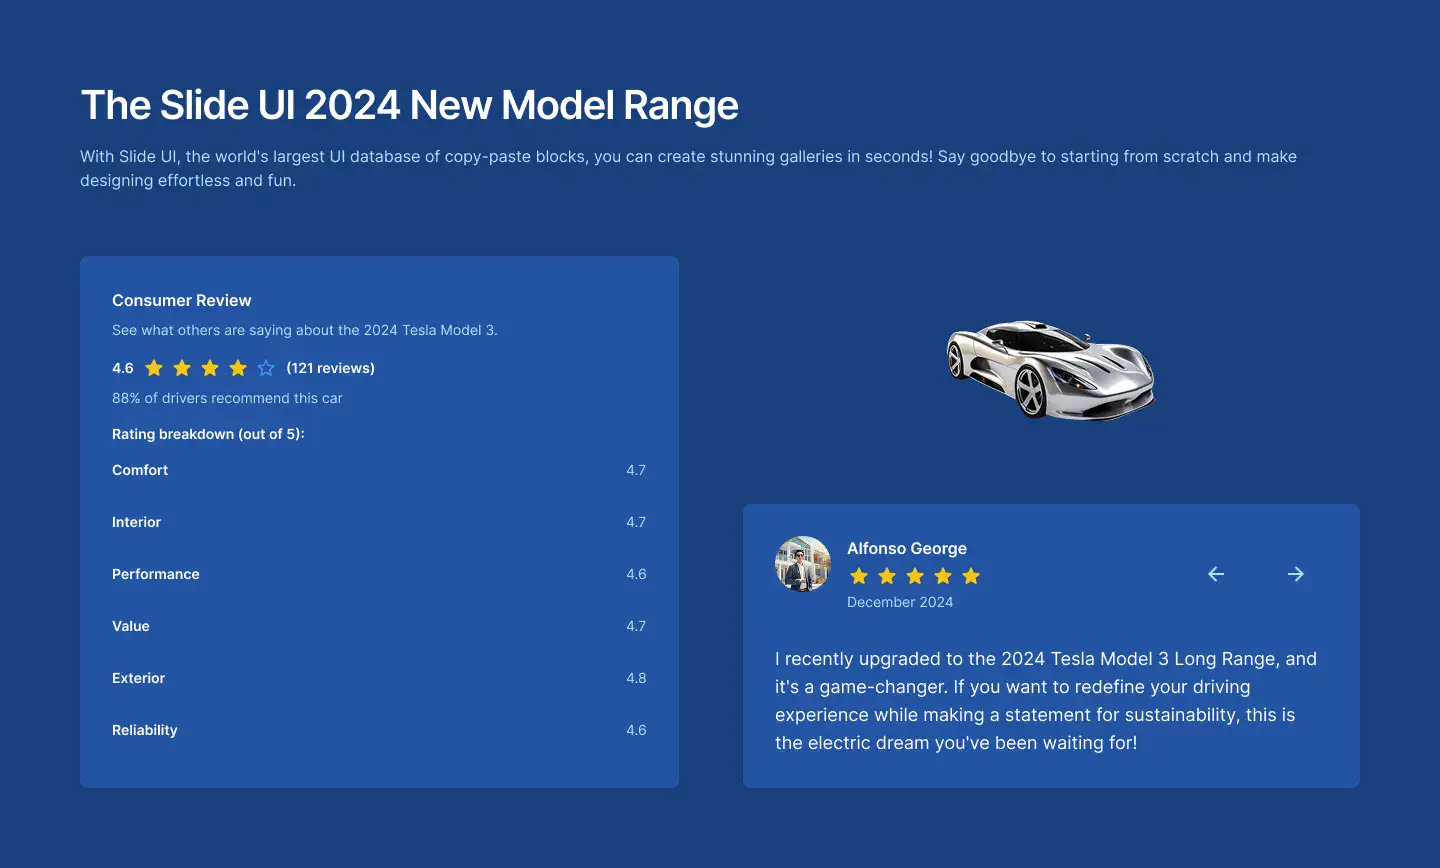The width and height of the screenshot is (1440, 868).
Task: Click 'See what others are saying' subtitle
Action: (x=305, y=330)
